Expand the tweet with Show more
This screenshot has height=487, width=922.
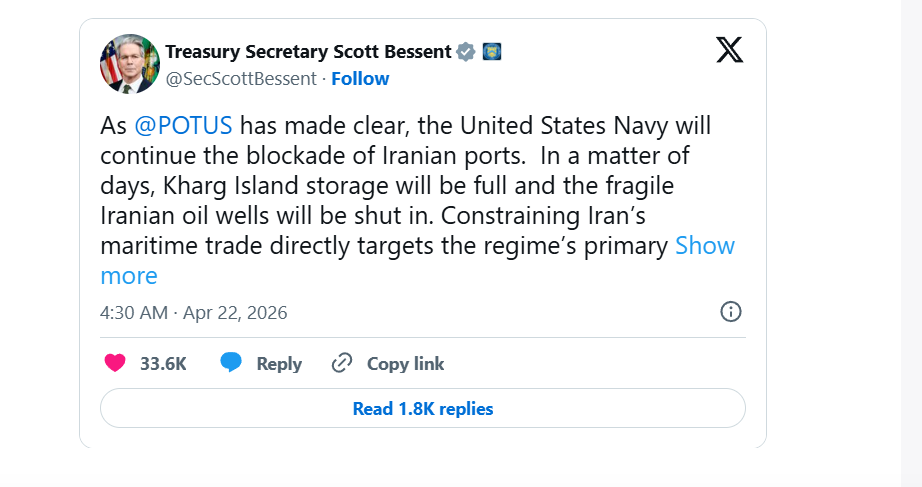pos(705,246)
